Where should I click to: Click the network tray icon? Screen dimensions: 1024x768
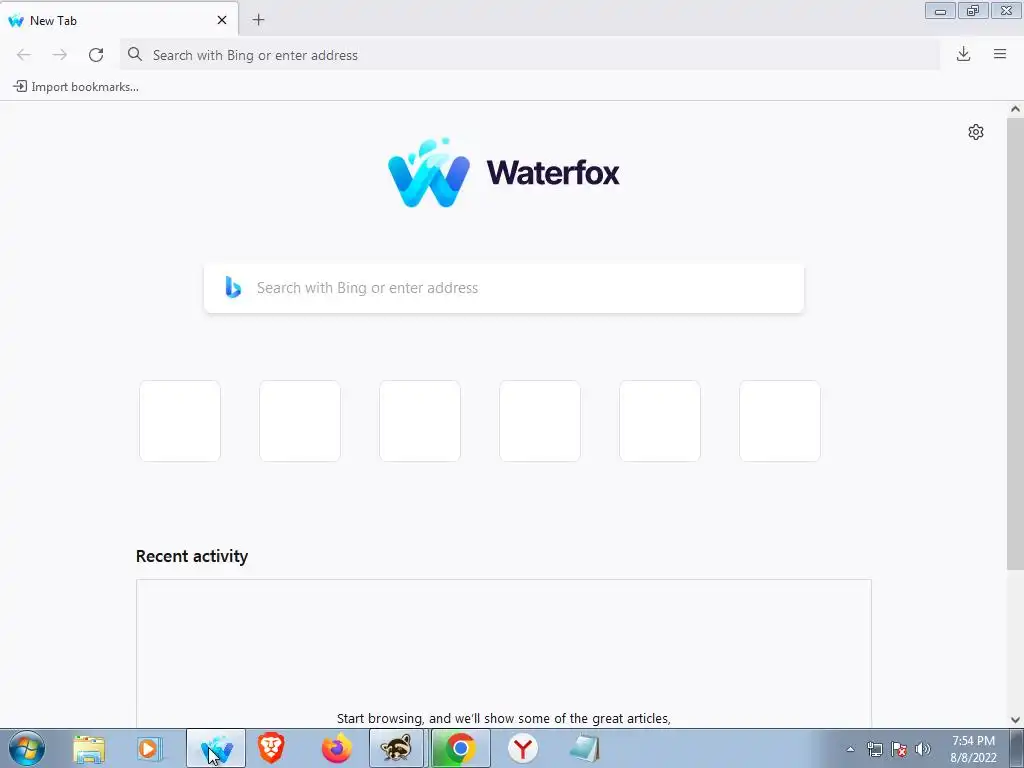(874, 749)
